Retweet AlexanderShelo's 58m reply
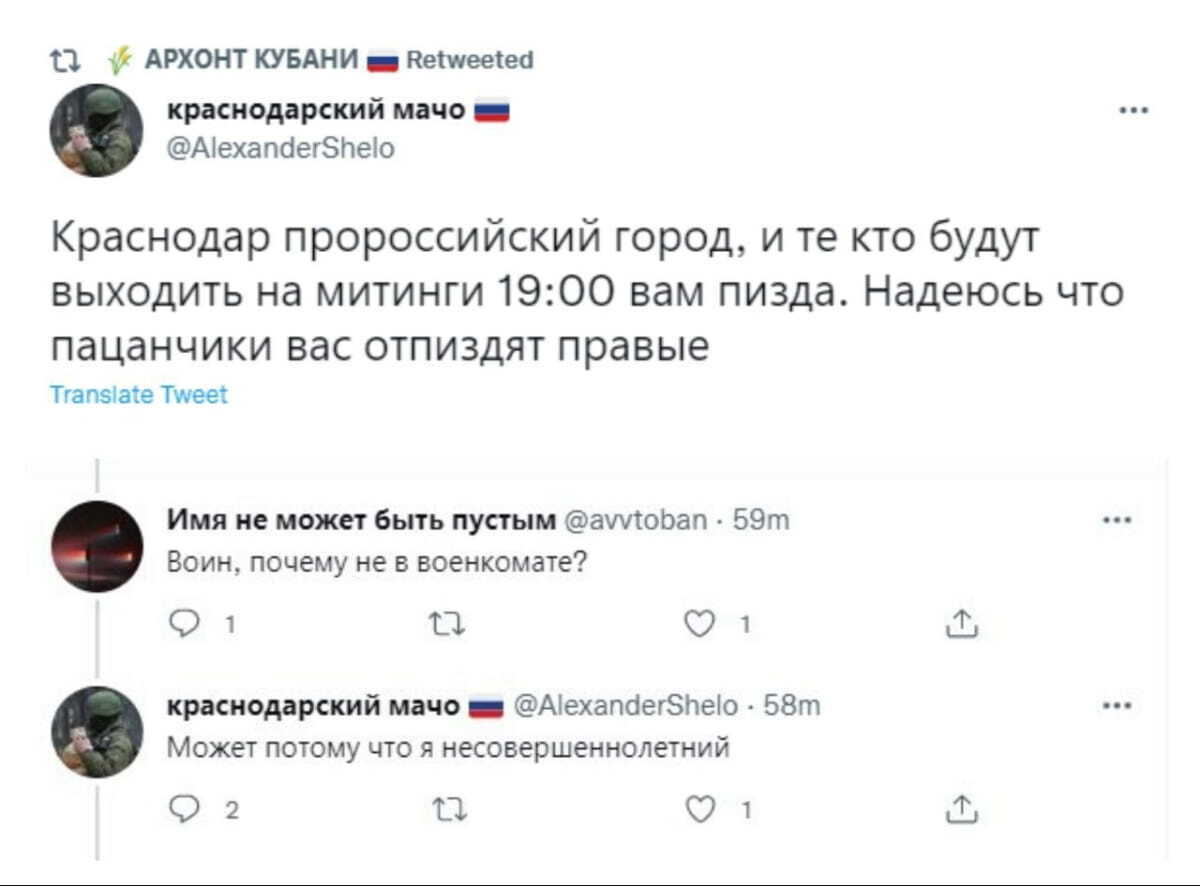This screenshot has width=1200, height=886. click(x=440, y=810)
